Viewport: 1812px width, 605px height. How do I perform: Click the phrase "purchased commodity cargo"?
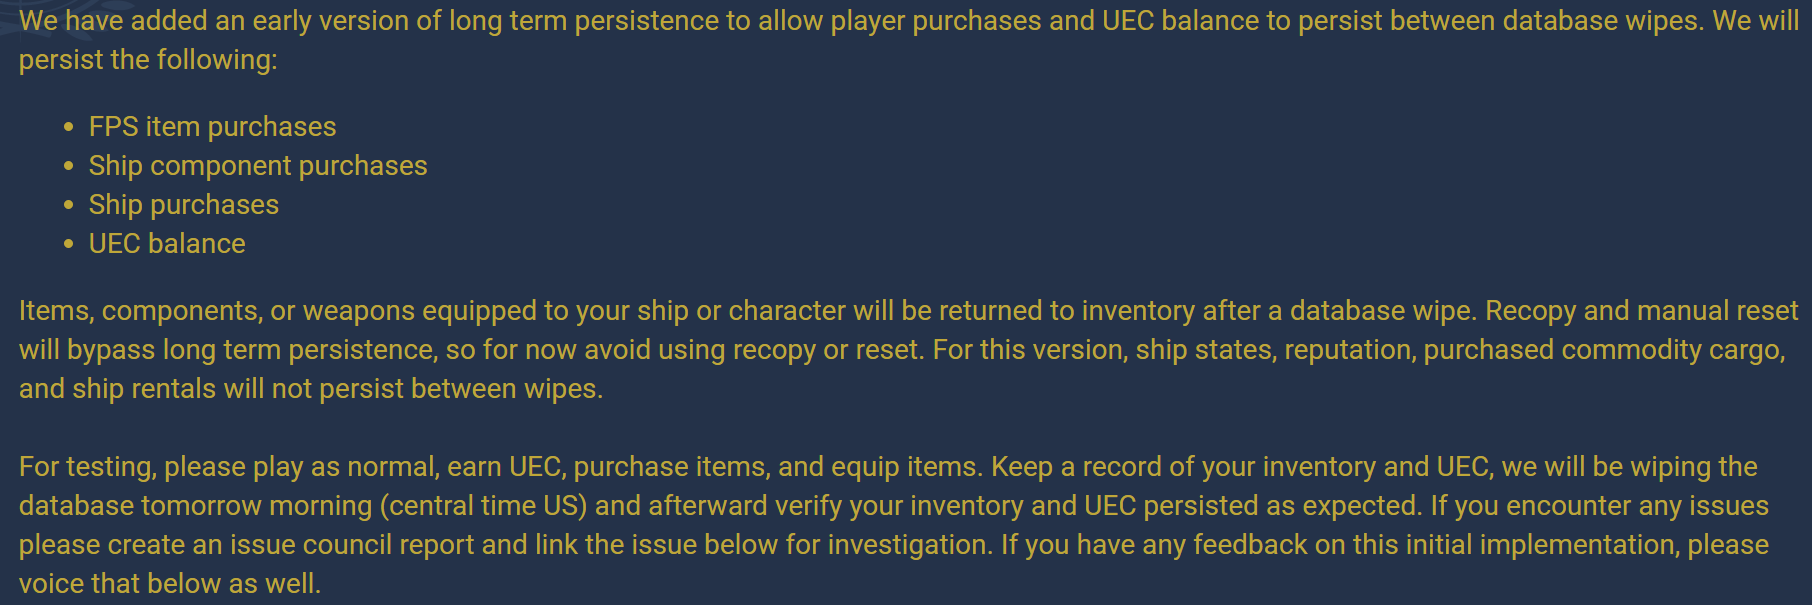[1603, 350]
